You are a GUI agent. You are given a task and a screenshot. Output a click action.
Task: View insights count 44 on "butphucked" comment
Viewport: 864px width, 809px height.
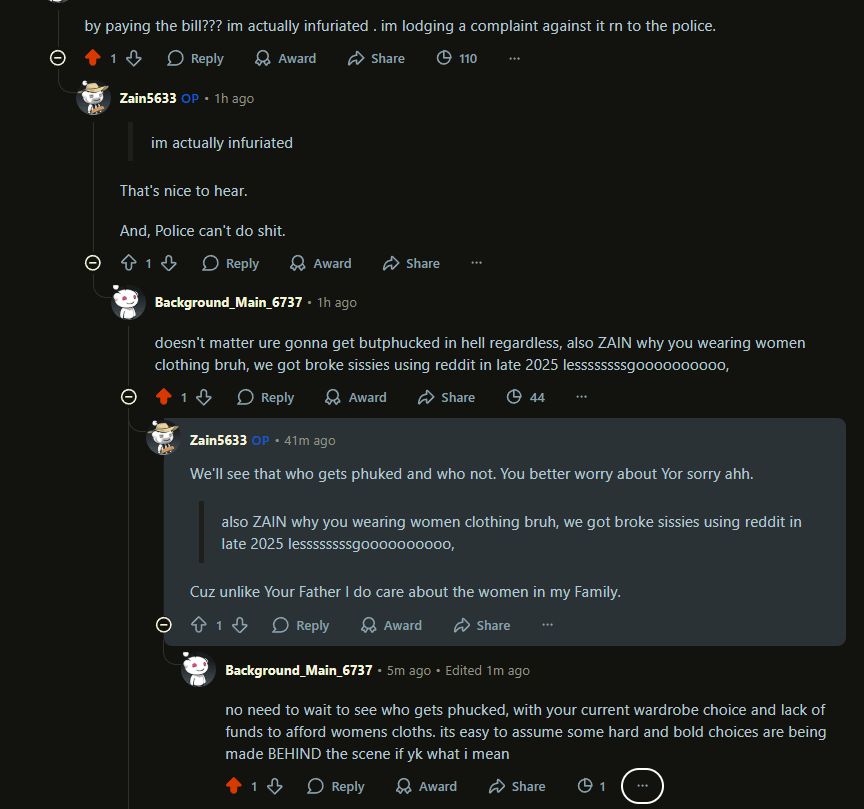coord(526,397)
